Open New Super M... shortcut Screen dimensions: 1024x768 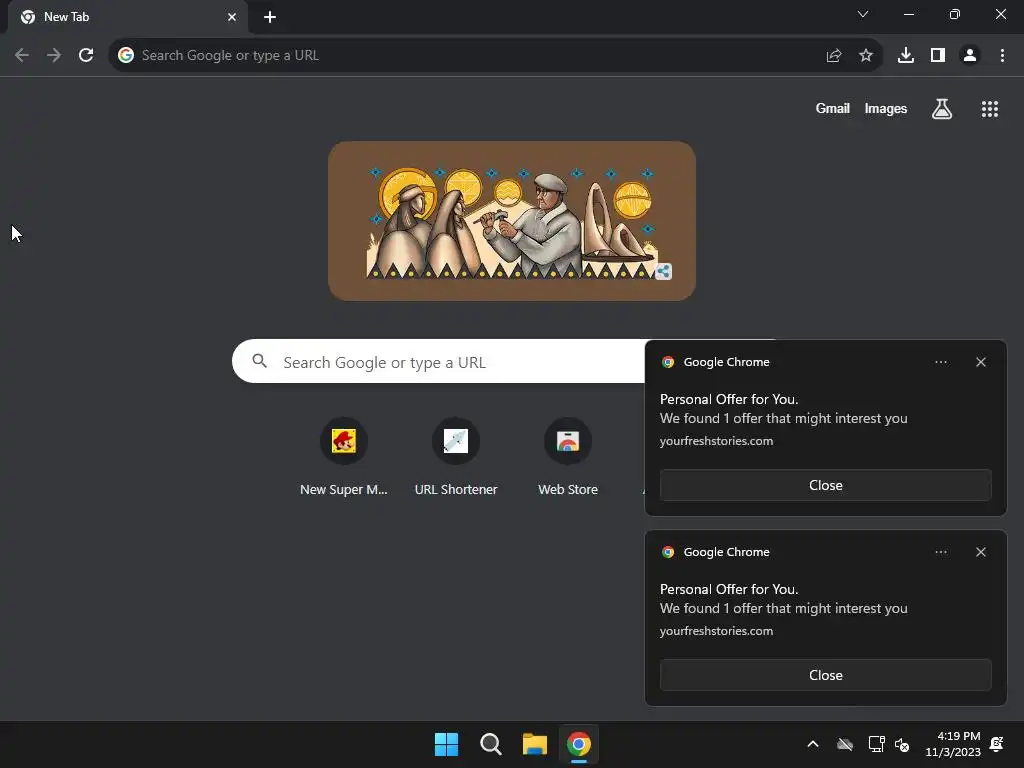click(x=344, y=457)
